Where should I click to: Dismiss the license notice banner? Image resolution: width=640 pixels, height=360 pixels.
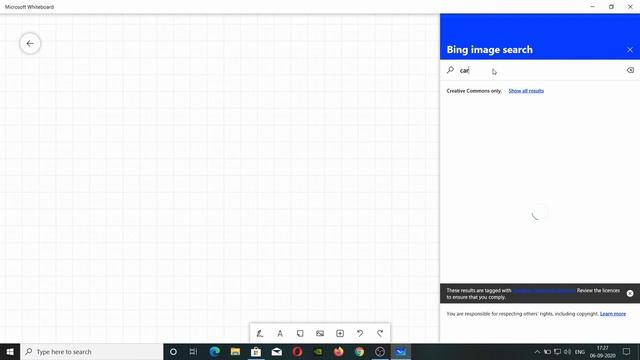630,293
